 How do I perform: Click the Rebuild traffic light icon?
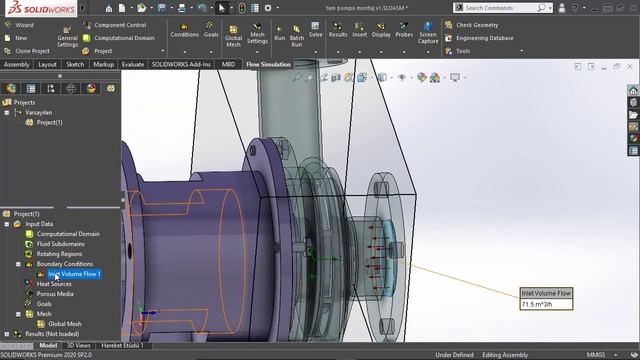point(242,8)
